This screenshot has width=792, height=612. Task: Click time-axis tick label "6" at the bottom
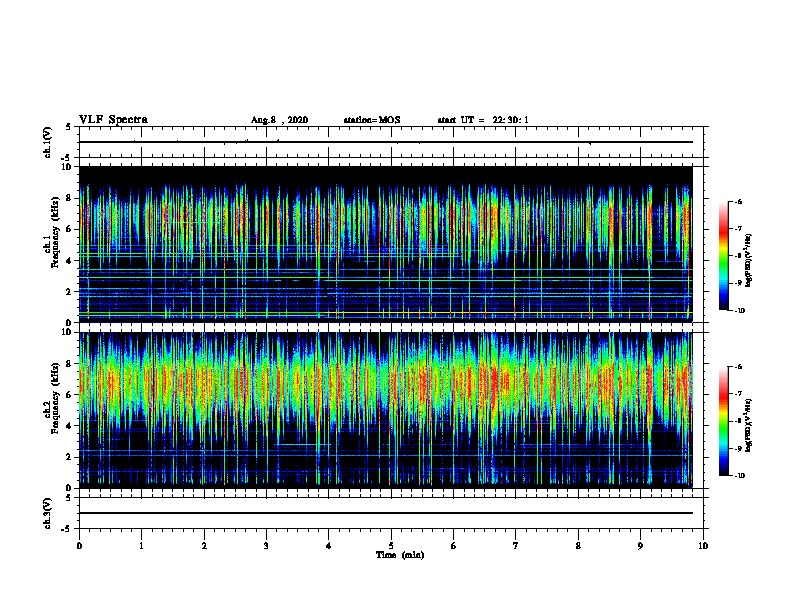point(453,545)
